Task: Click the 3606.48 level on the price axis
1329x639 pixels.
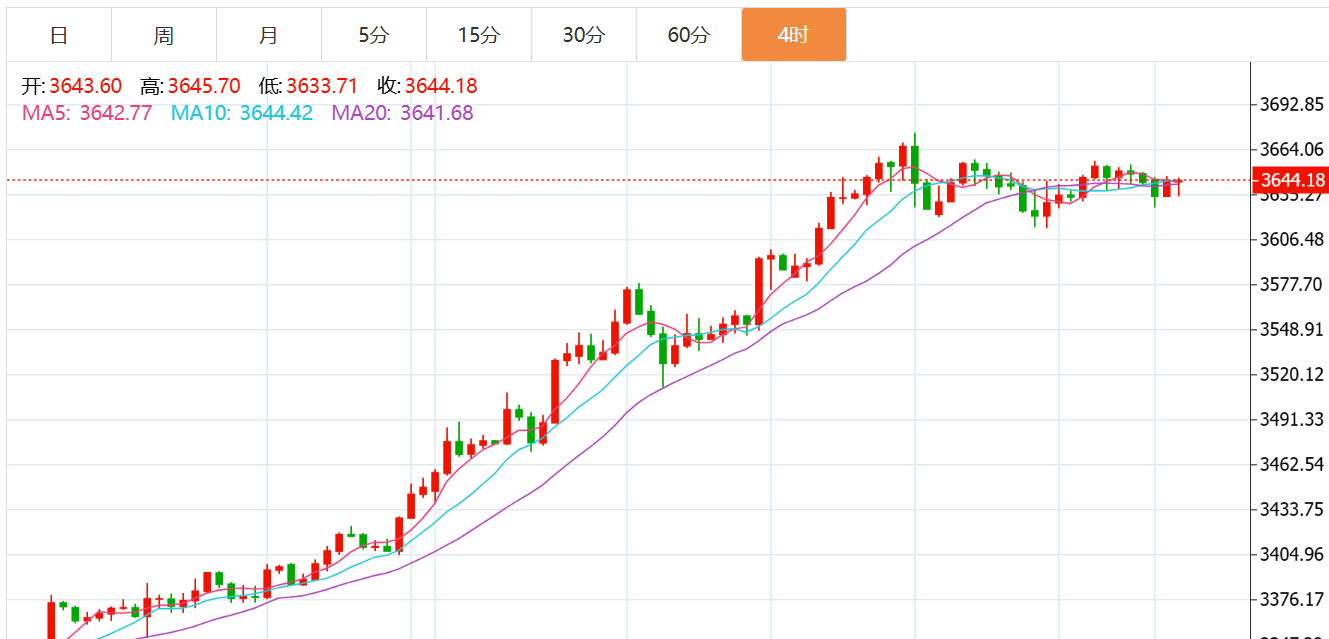Action: tap(1292, 240)
